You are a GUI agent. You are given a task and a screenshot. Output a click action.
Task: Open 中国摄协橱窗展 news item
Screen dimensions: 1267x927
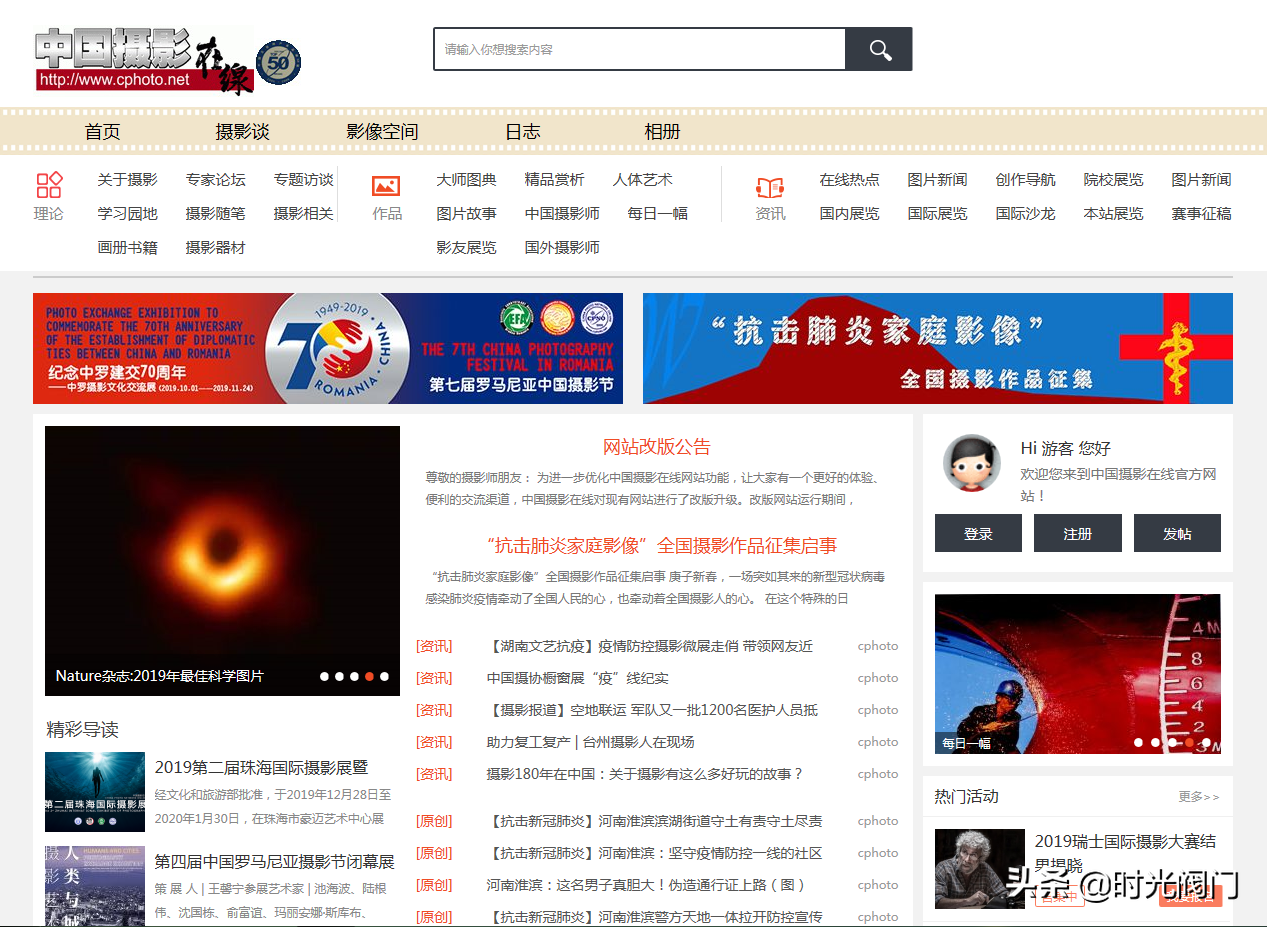[578, 678]
